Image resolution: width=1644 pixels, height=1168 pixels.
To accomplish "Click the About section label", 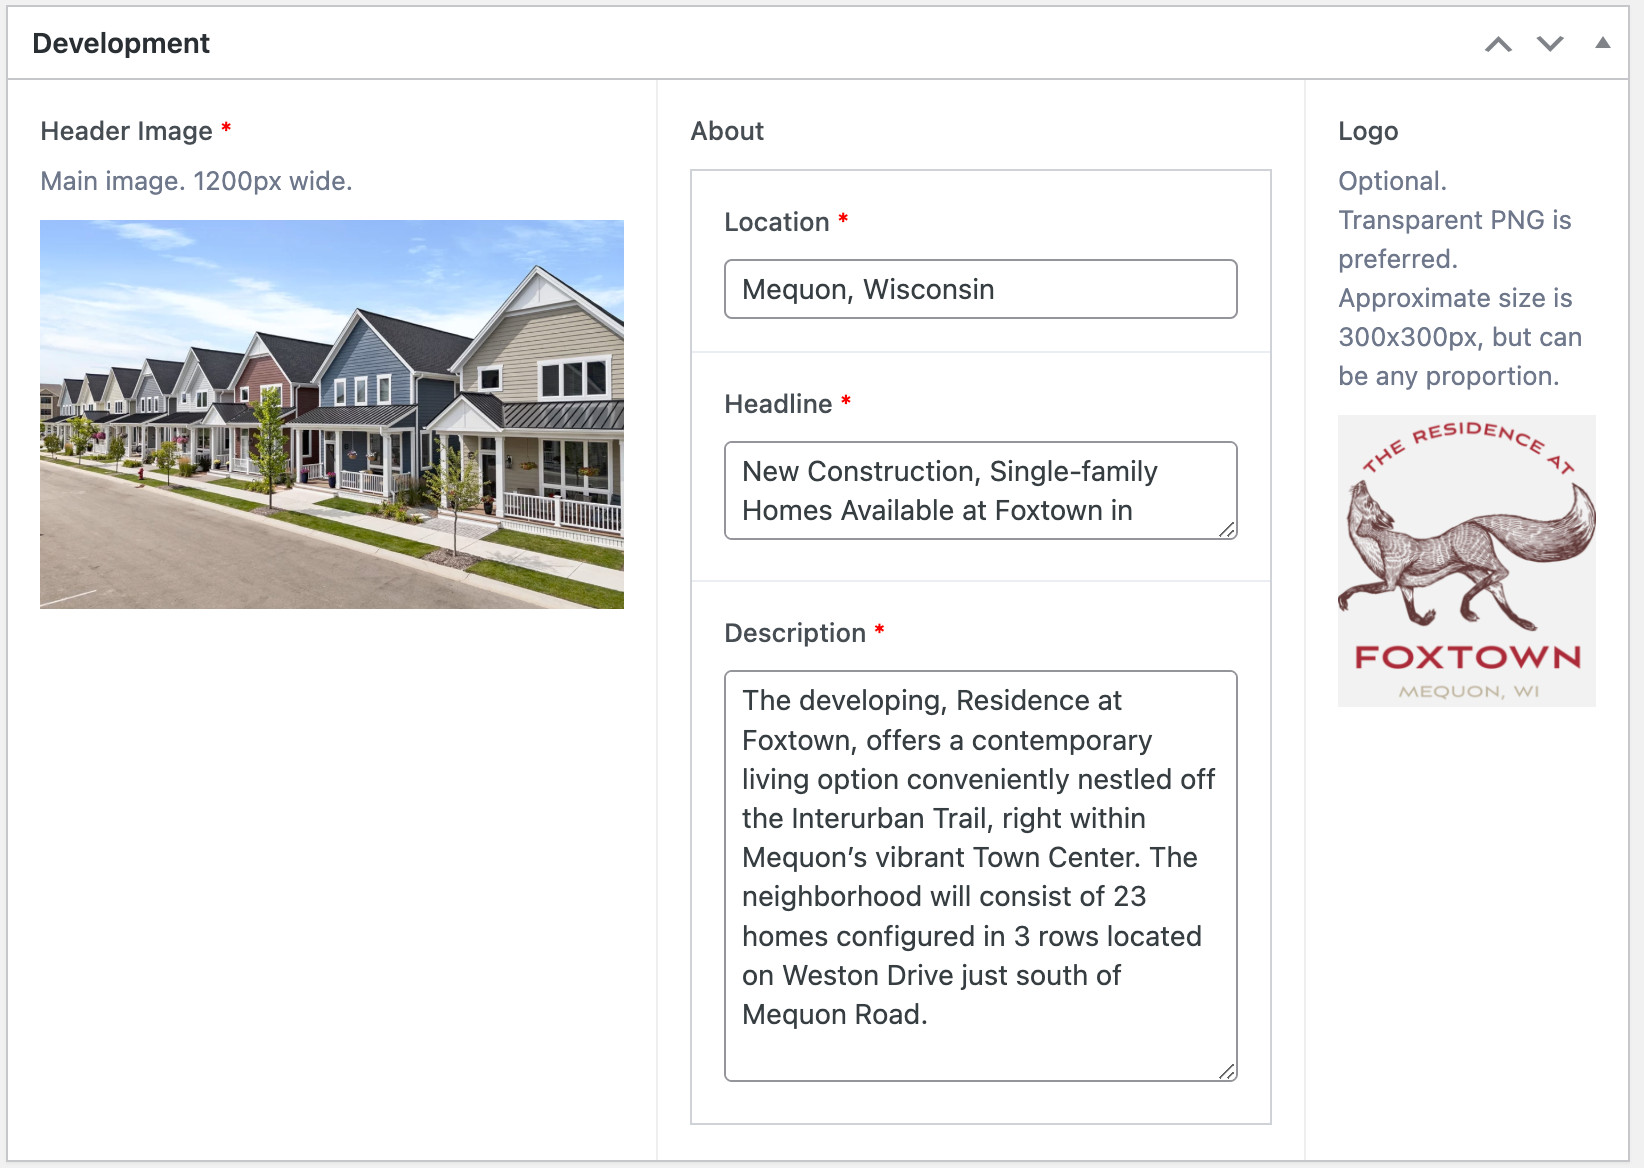I will point(727,131).
